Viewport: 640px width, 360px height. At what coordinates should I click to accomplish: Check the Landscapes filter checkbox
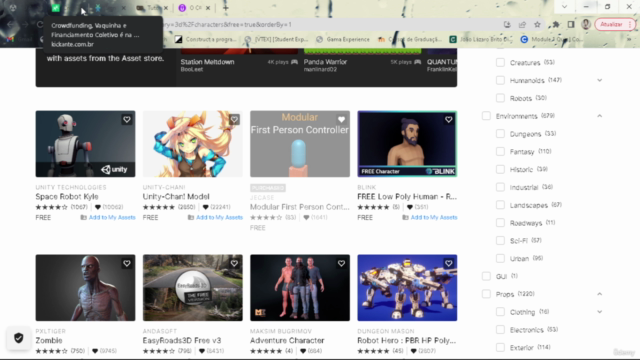pyautogui.click(x=500, y=205)
